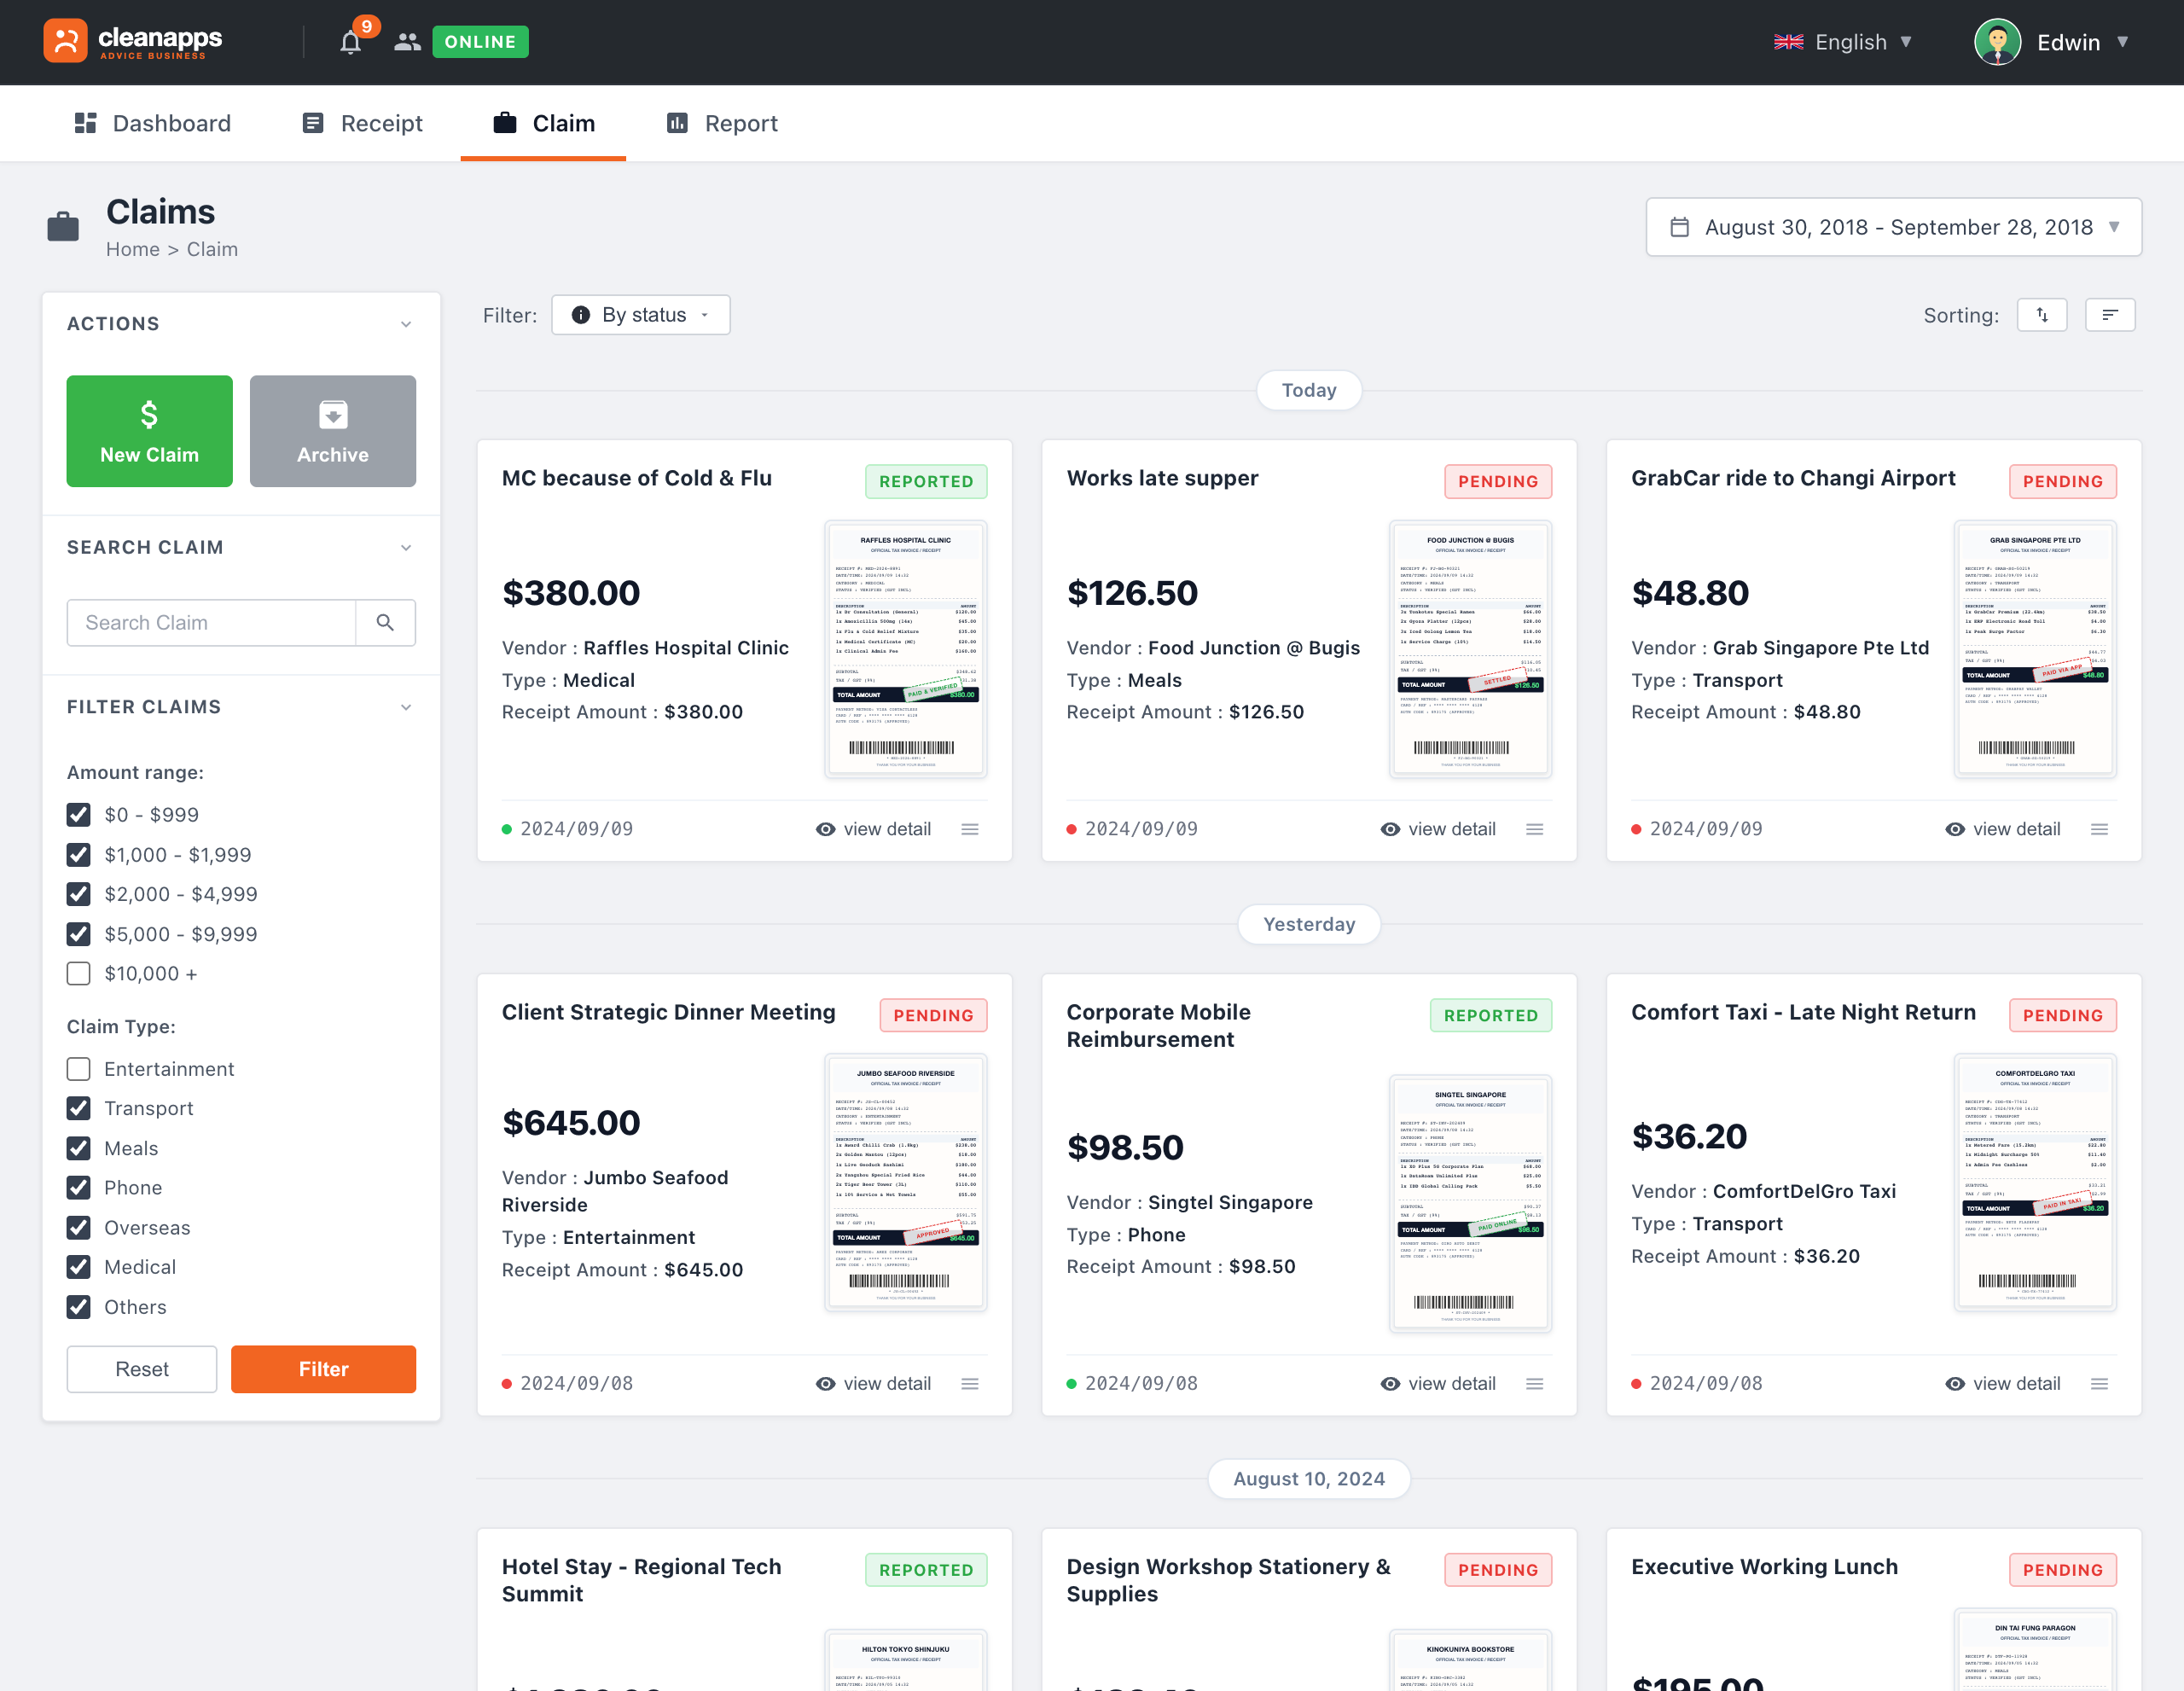Uncheck the Transport claim type
This screenshot has height=1691, width=2184.
[78, 1108]
